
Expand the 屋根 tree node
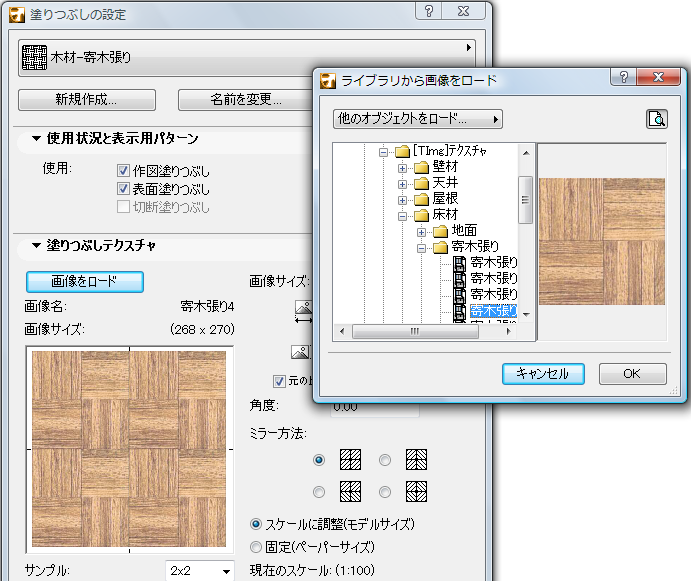(x=402, y=200)
